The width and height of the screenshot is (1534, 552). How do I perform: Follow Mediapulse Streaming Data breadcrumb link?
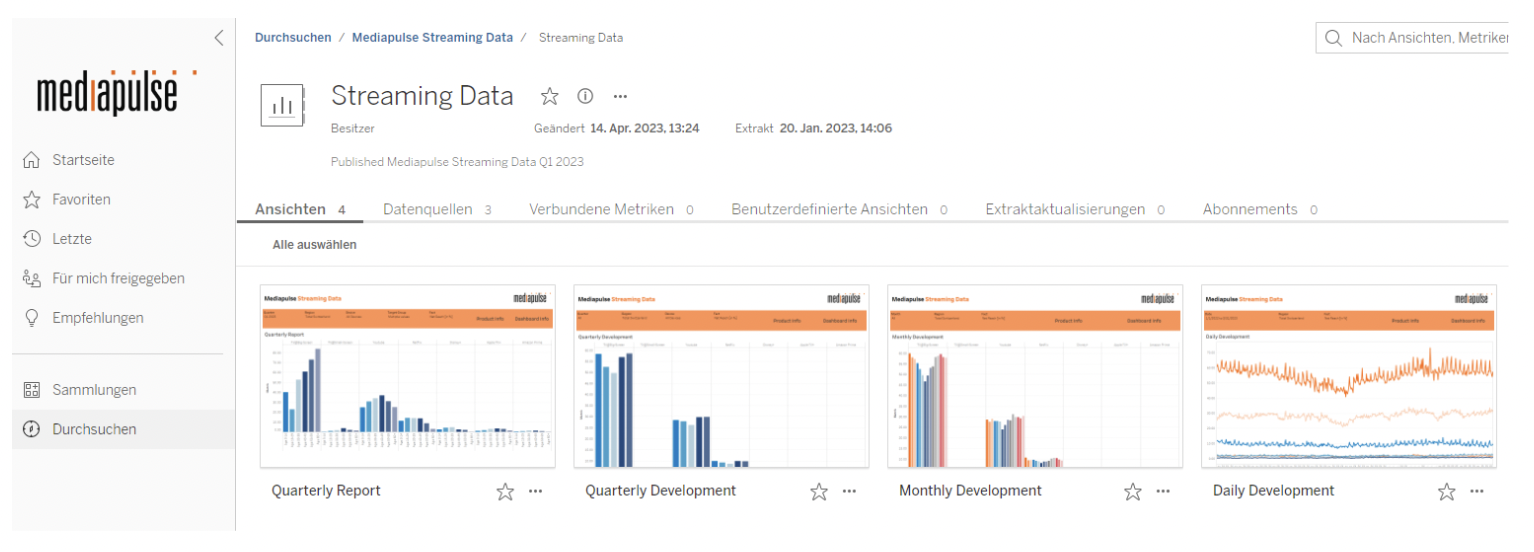pos(432,38)
